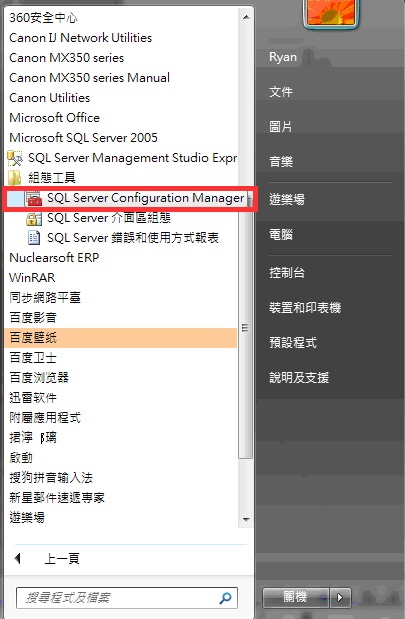Click the scrollbar down arrow
405x619 pixels.
246,520
